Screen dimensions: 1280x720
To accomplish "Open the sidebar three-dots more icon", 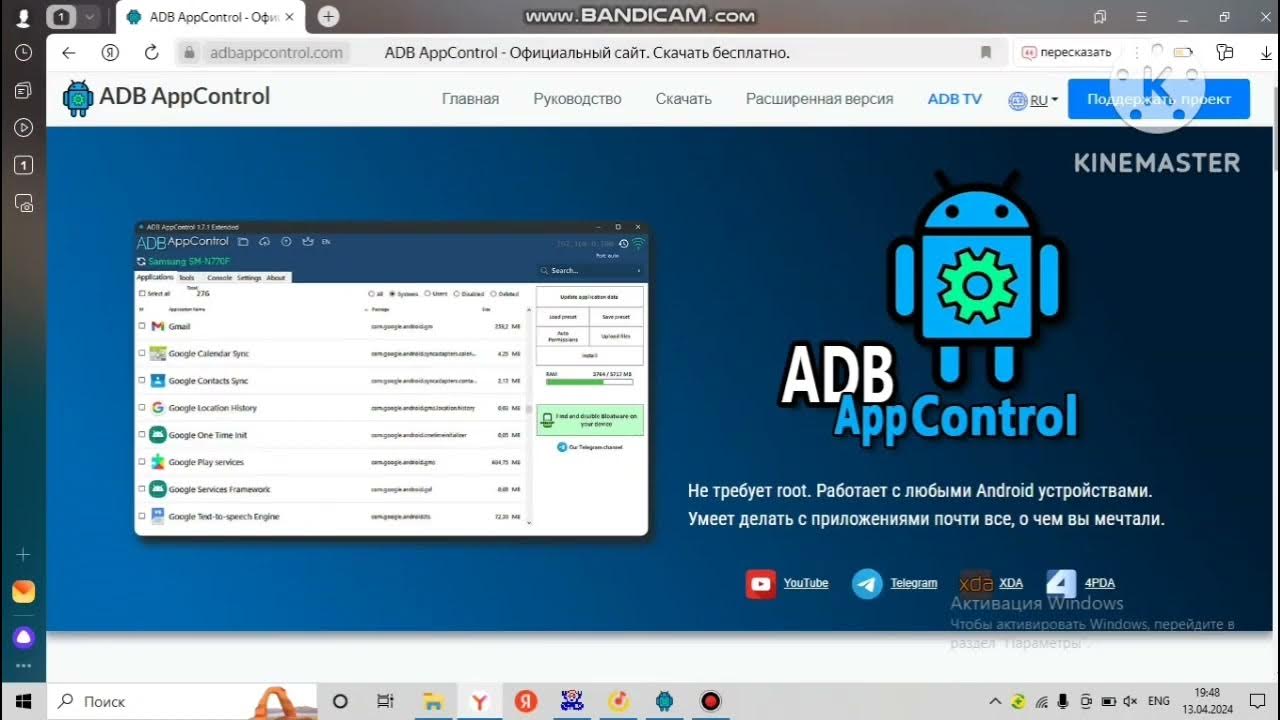I will click(x=24, y=666).
